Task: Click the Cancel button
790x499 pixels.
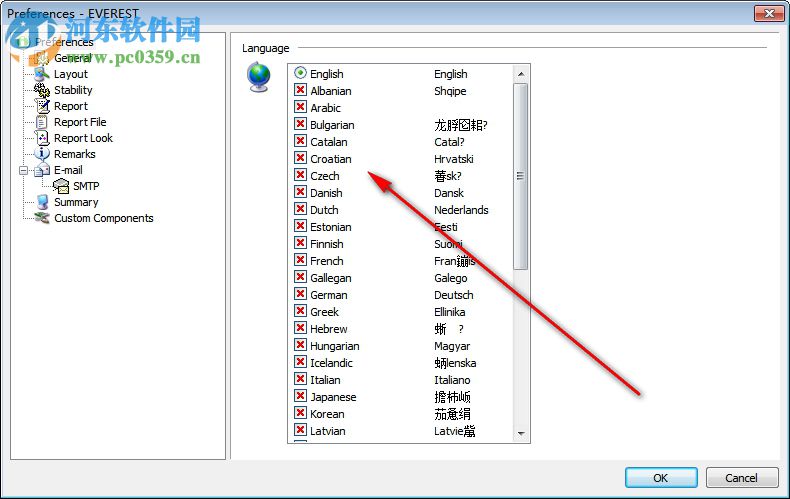Action: [x=742, y=478]
